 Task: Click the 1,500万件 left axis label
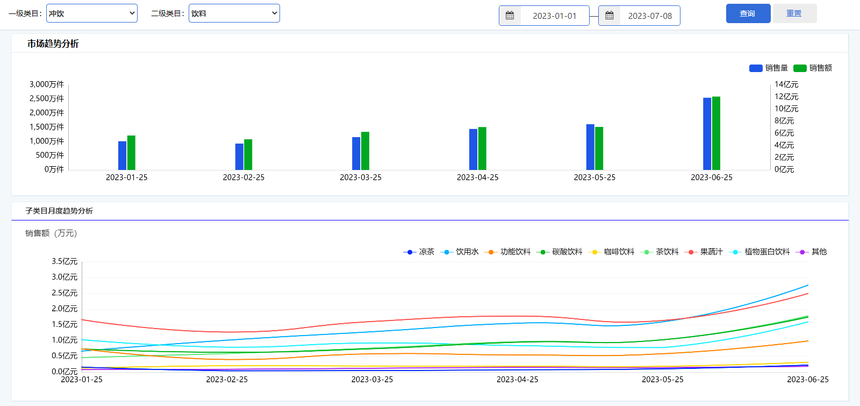coord(46,127)
